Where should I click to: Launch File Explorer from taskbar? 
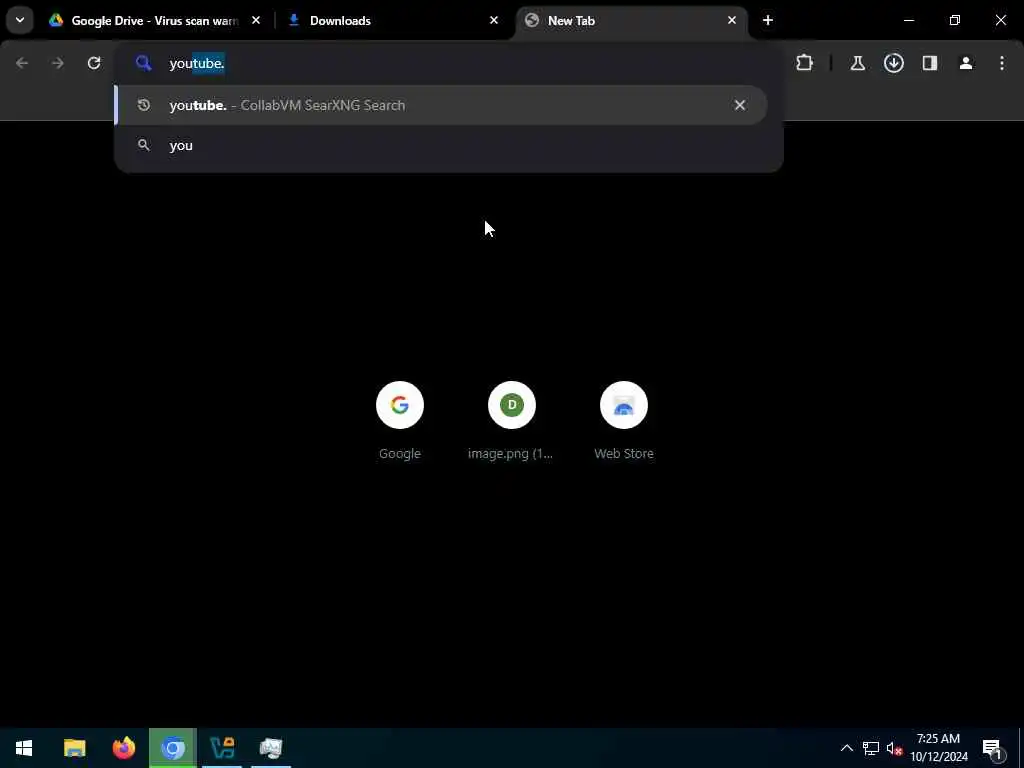click(x=74, y=748)
